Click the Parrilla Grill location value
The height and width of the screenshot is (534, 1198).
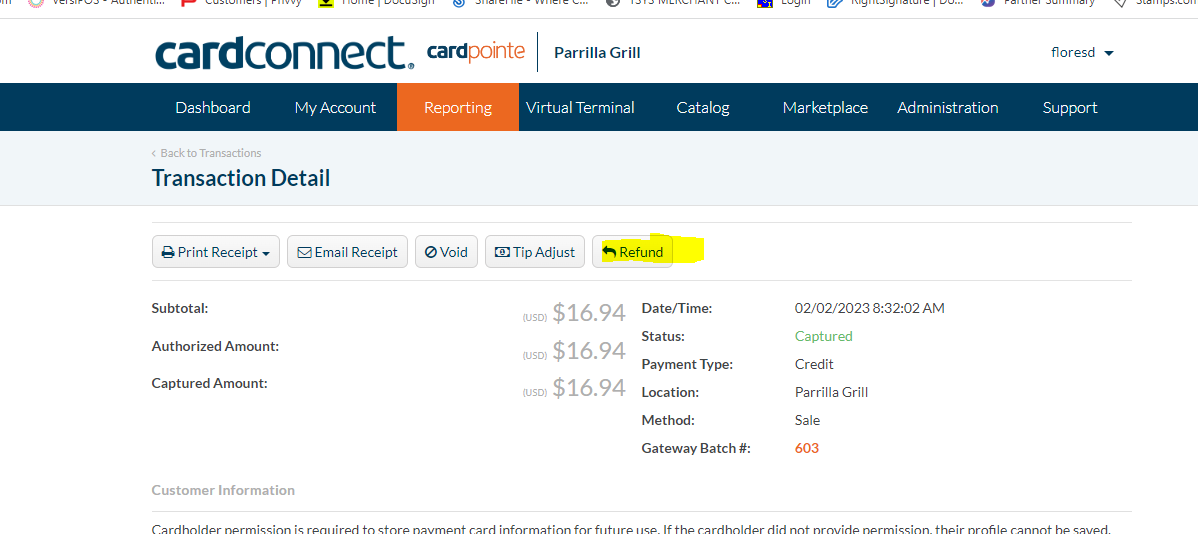(x=831, y=393)
